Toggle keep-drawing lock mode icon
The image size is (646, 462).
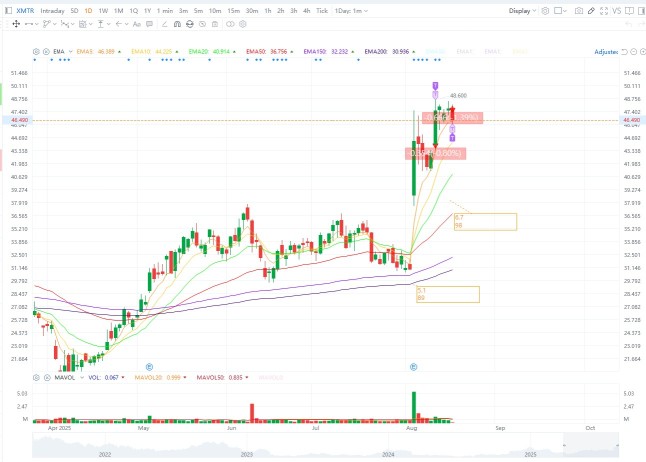190,24
